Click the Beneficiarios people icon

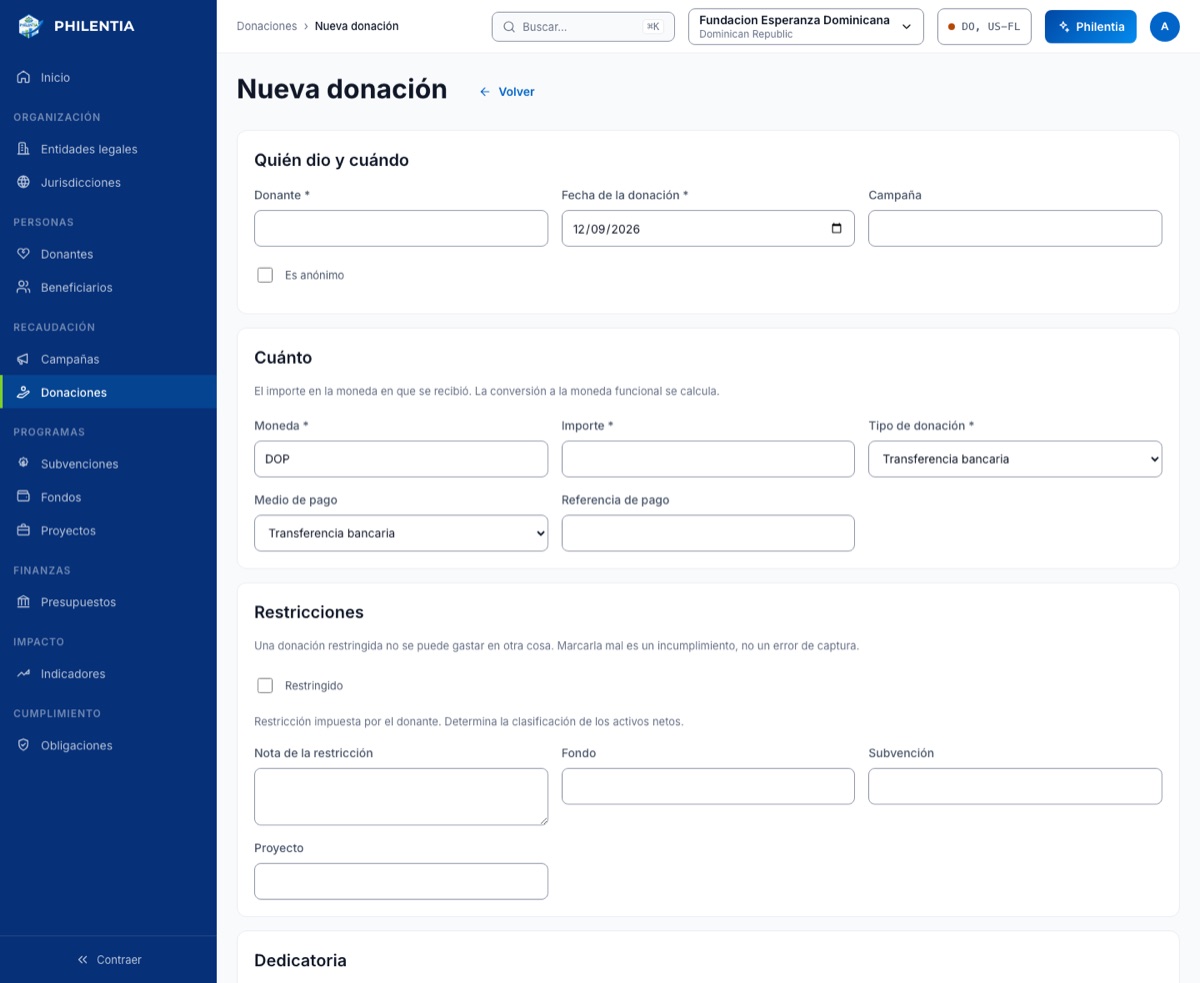23,287
